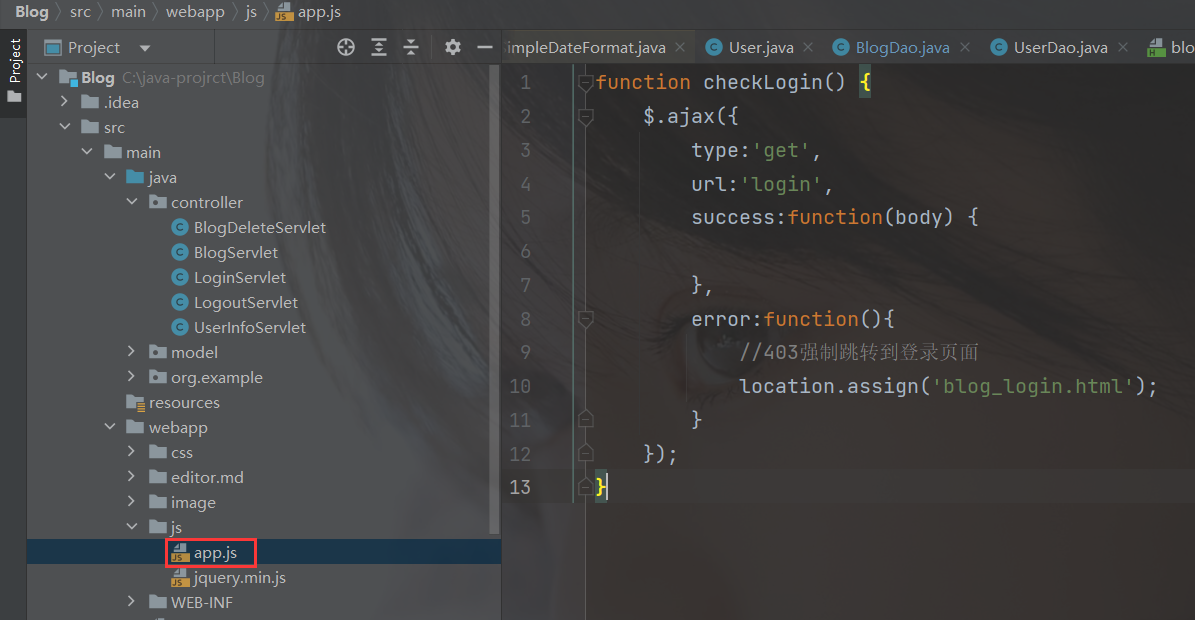Click the Project tree vertical scrollbar
The width and height of the screenshot is (1195, 620).
pyautogui.click(x=494, y=299)
